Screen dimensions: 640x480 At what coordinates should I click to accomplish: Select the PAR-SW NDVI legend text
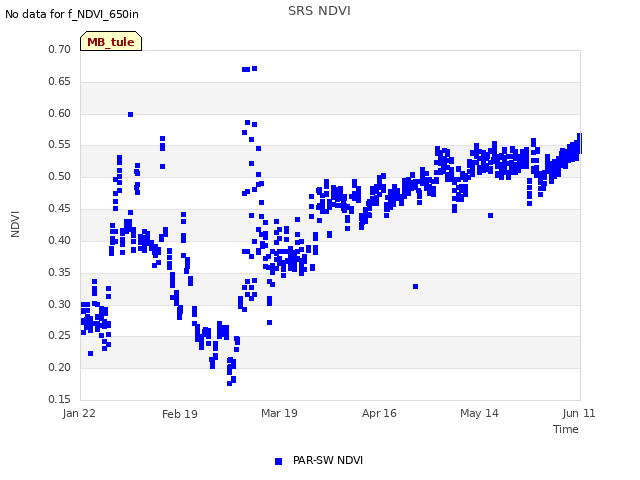tap(328, 460)
